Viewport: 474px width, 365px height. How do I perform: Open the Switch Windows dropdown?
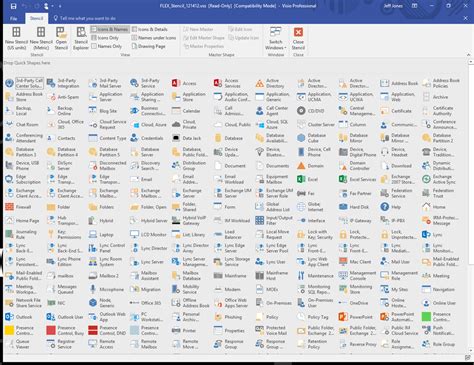[x=276, y=38]
